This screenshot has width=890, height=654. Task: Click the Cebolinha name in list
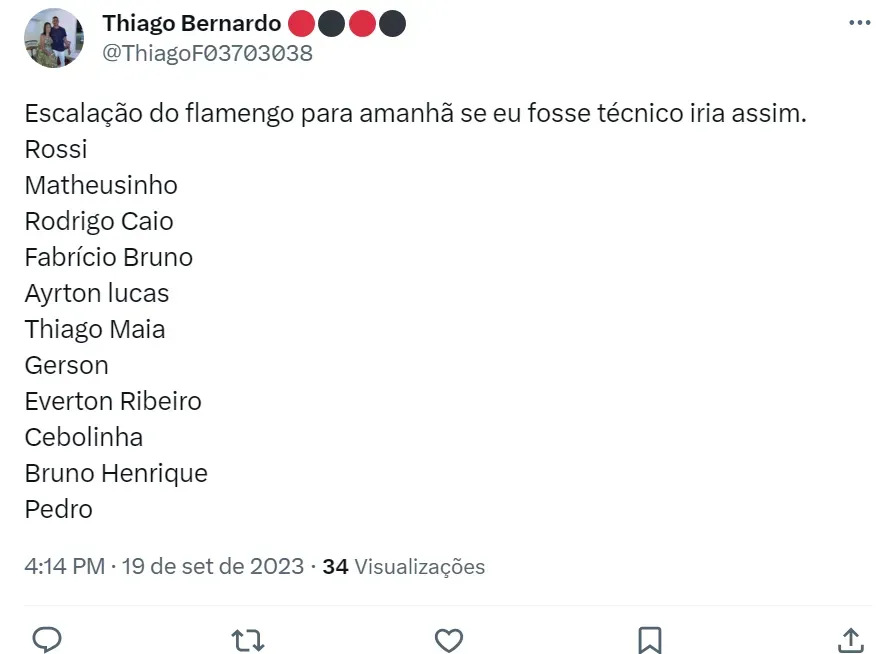(x=84, y=437)
